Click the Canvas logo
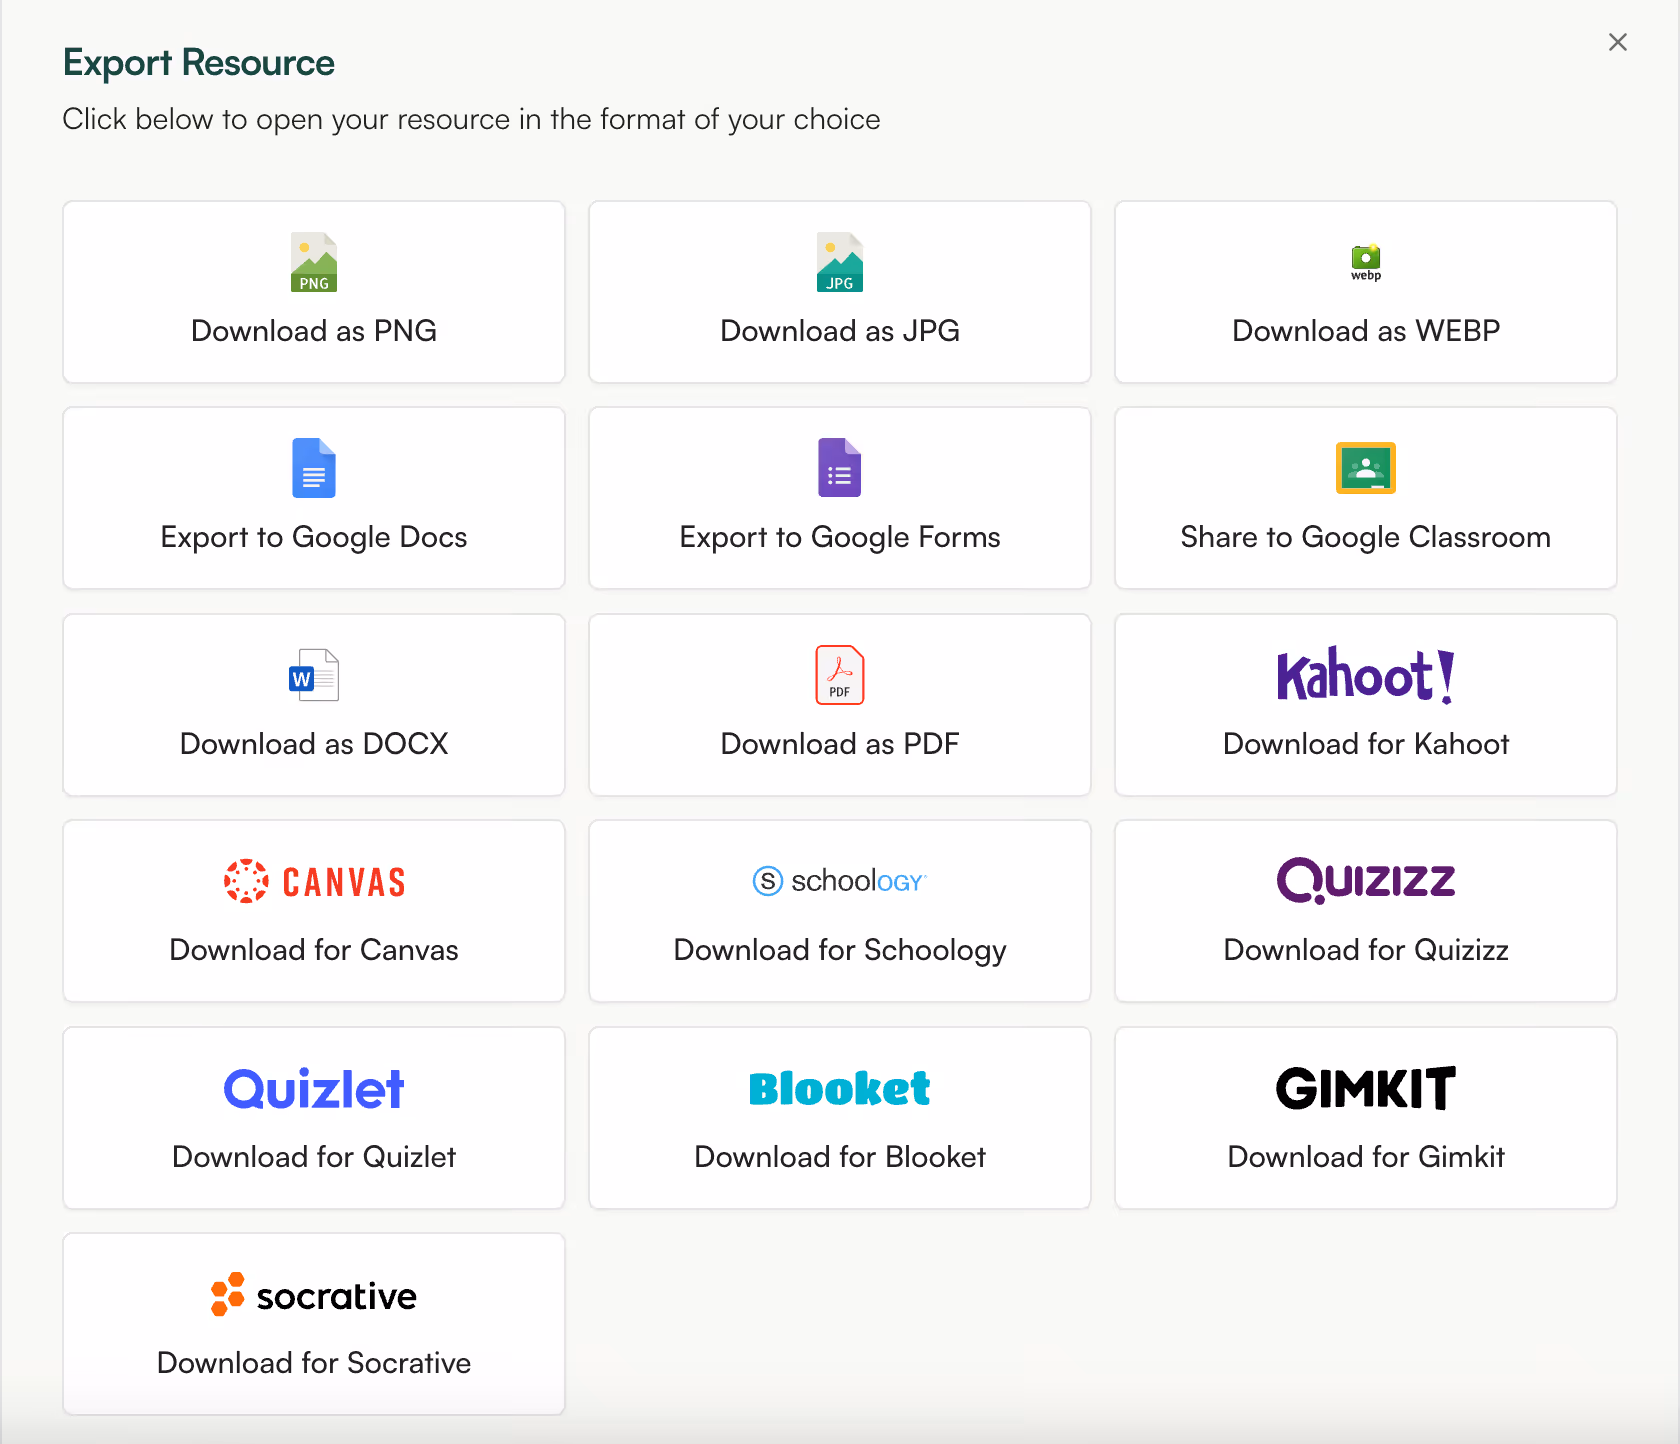The image size is (1680, 1444). [x=314, y=881]
